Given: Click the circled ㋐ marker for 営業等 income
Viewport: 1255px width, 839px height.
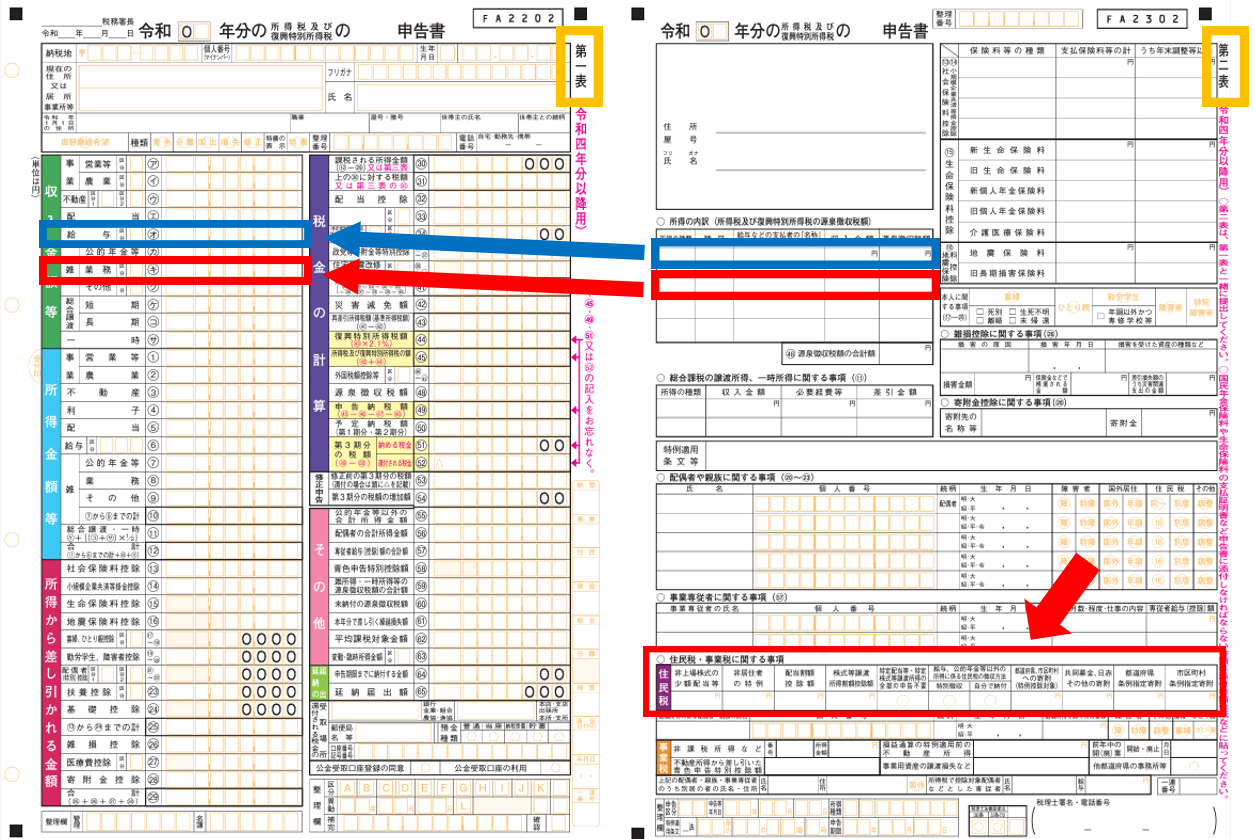Looking at the screenshot, I should click(154, 164).
